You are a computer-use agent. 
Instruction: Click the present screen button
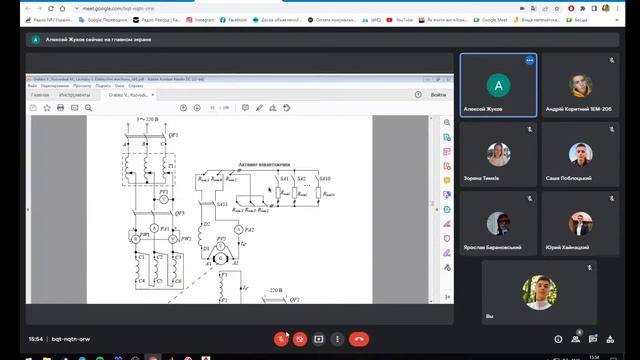[319, 339]
